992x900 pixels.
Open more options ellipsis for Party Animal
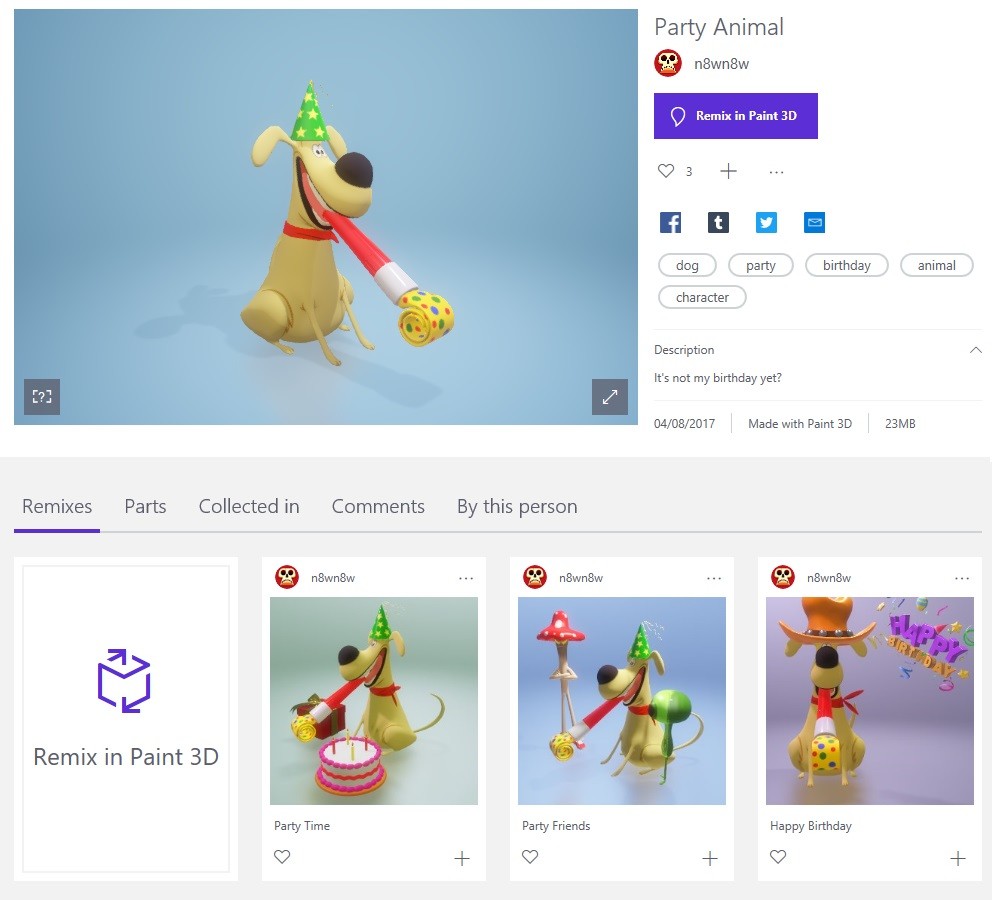point(776,172)
